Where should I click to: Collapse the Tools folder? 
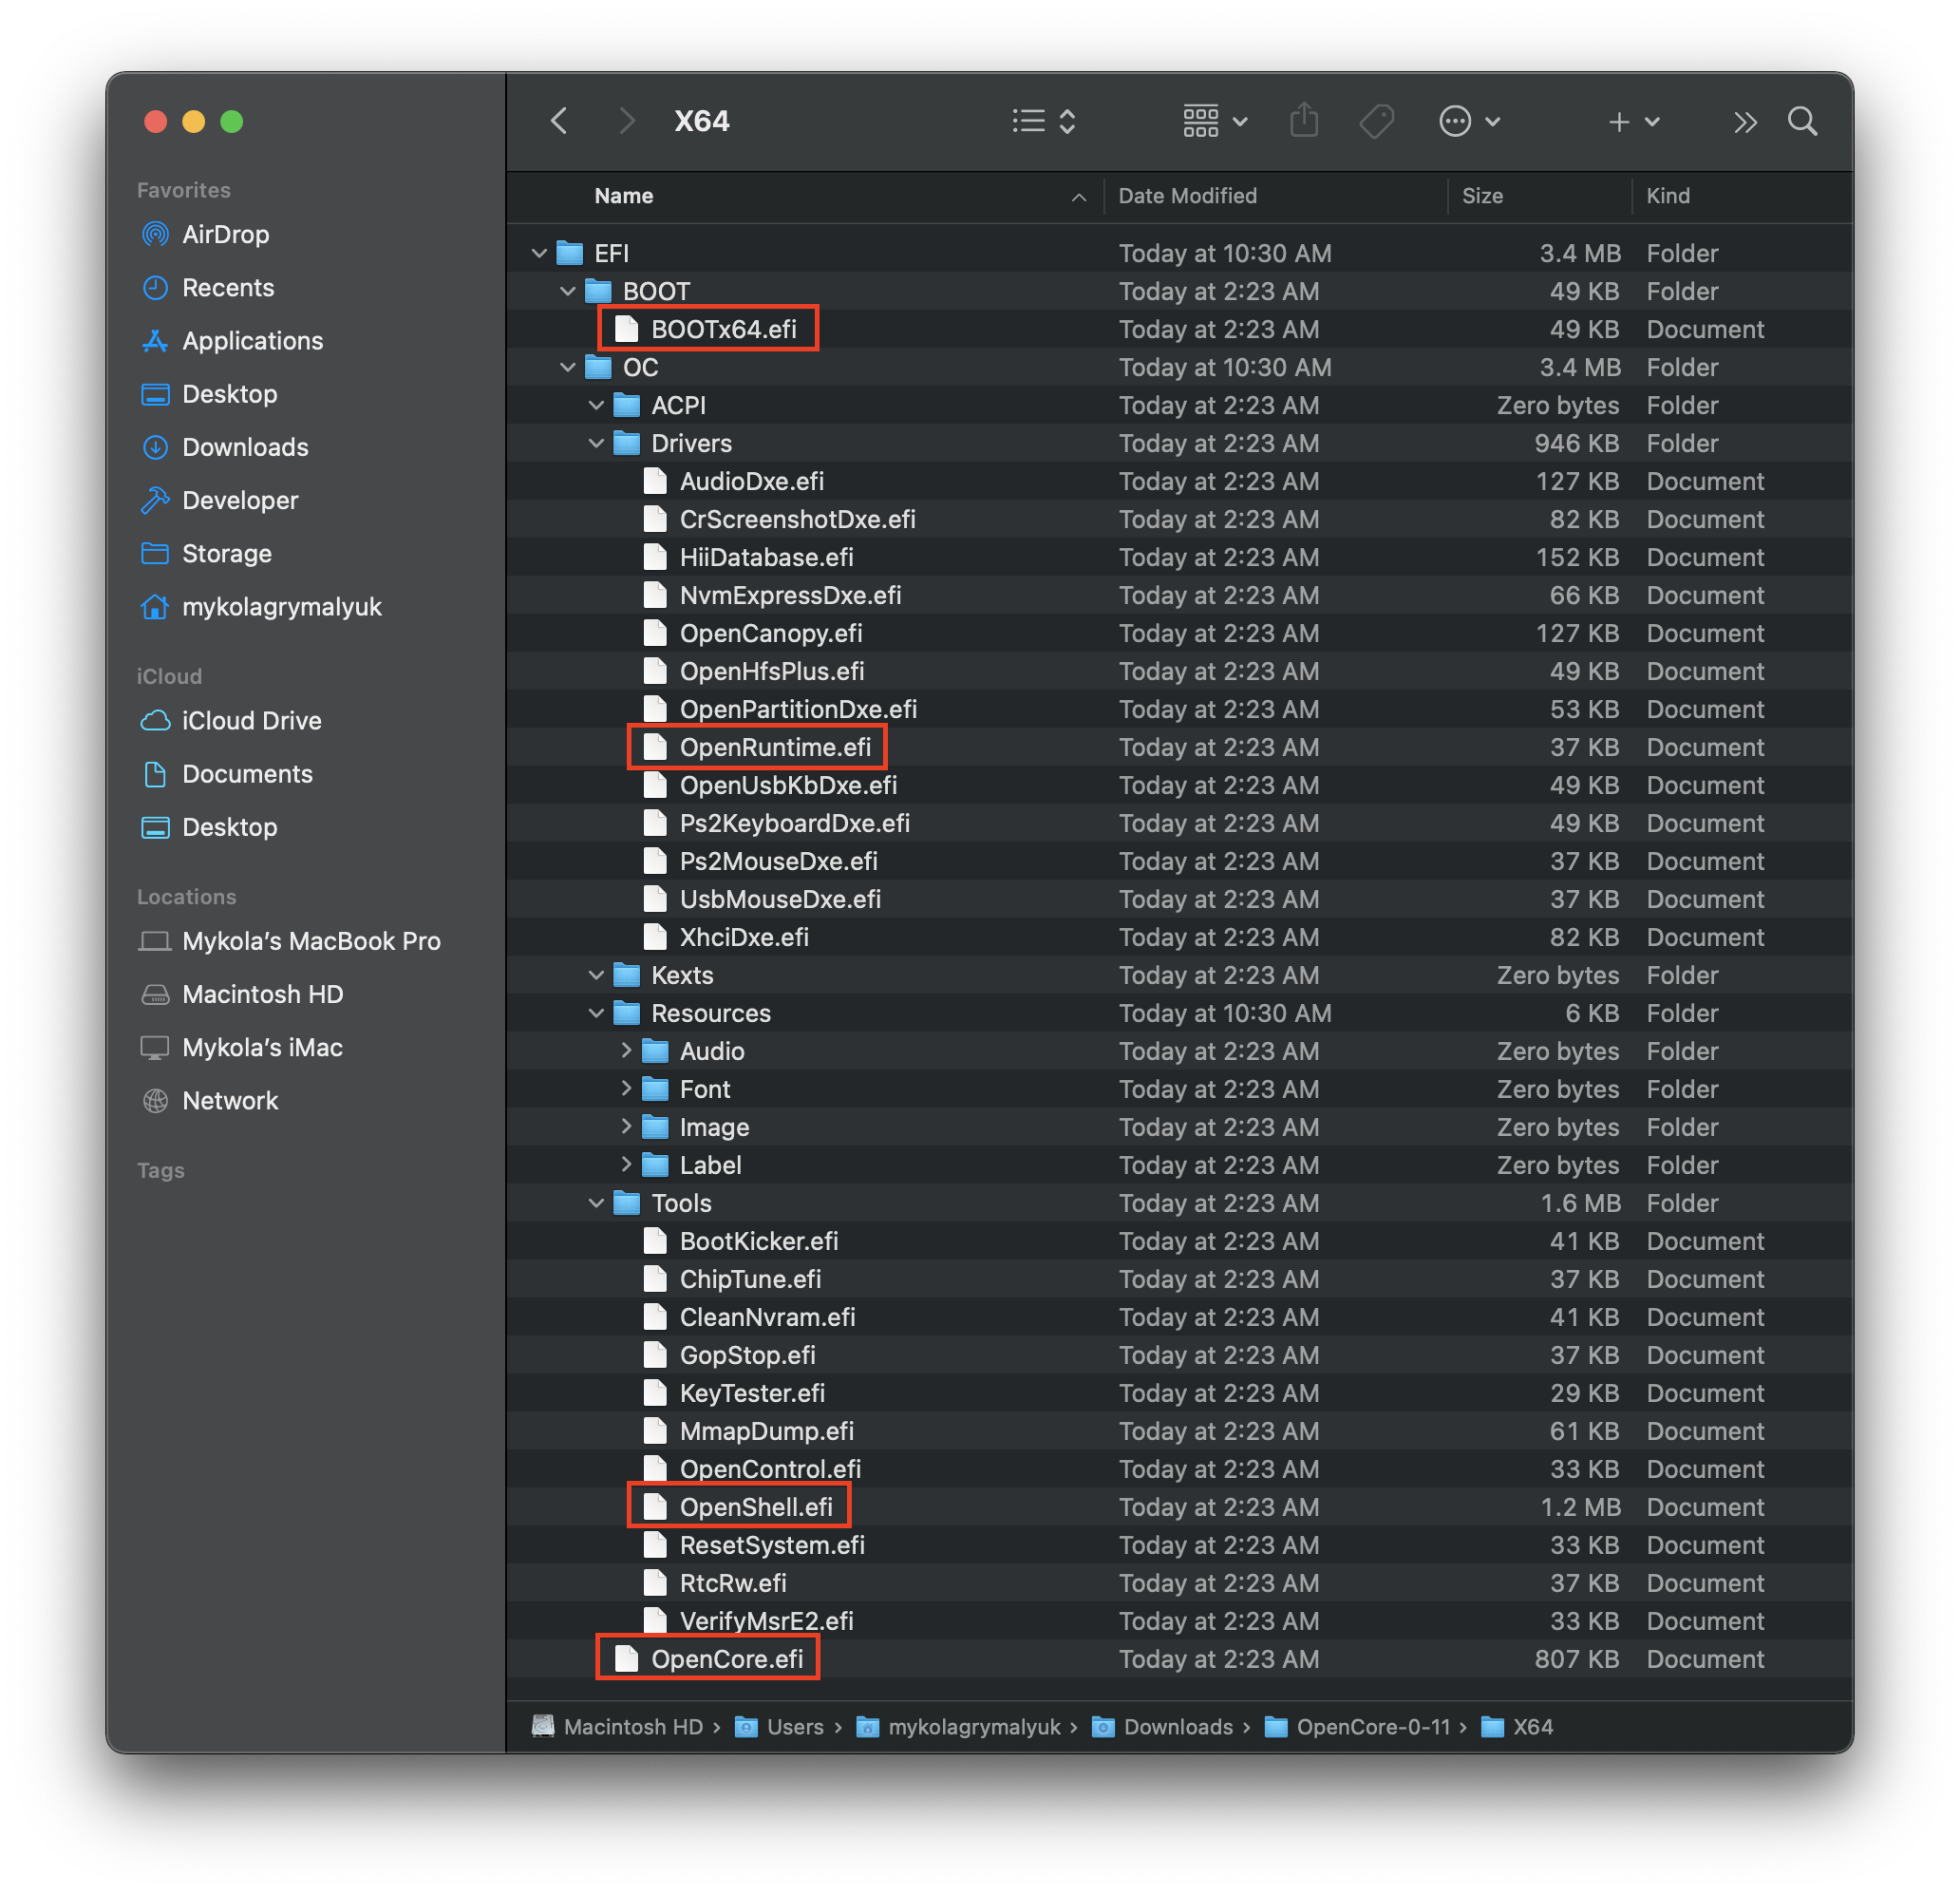(597, 1203)
